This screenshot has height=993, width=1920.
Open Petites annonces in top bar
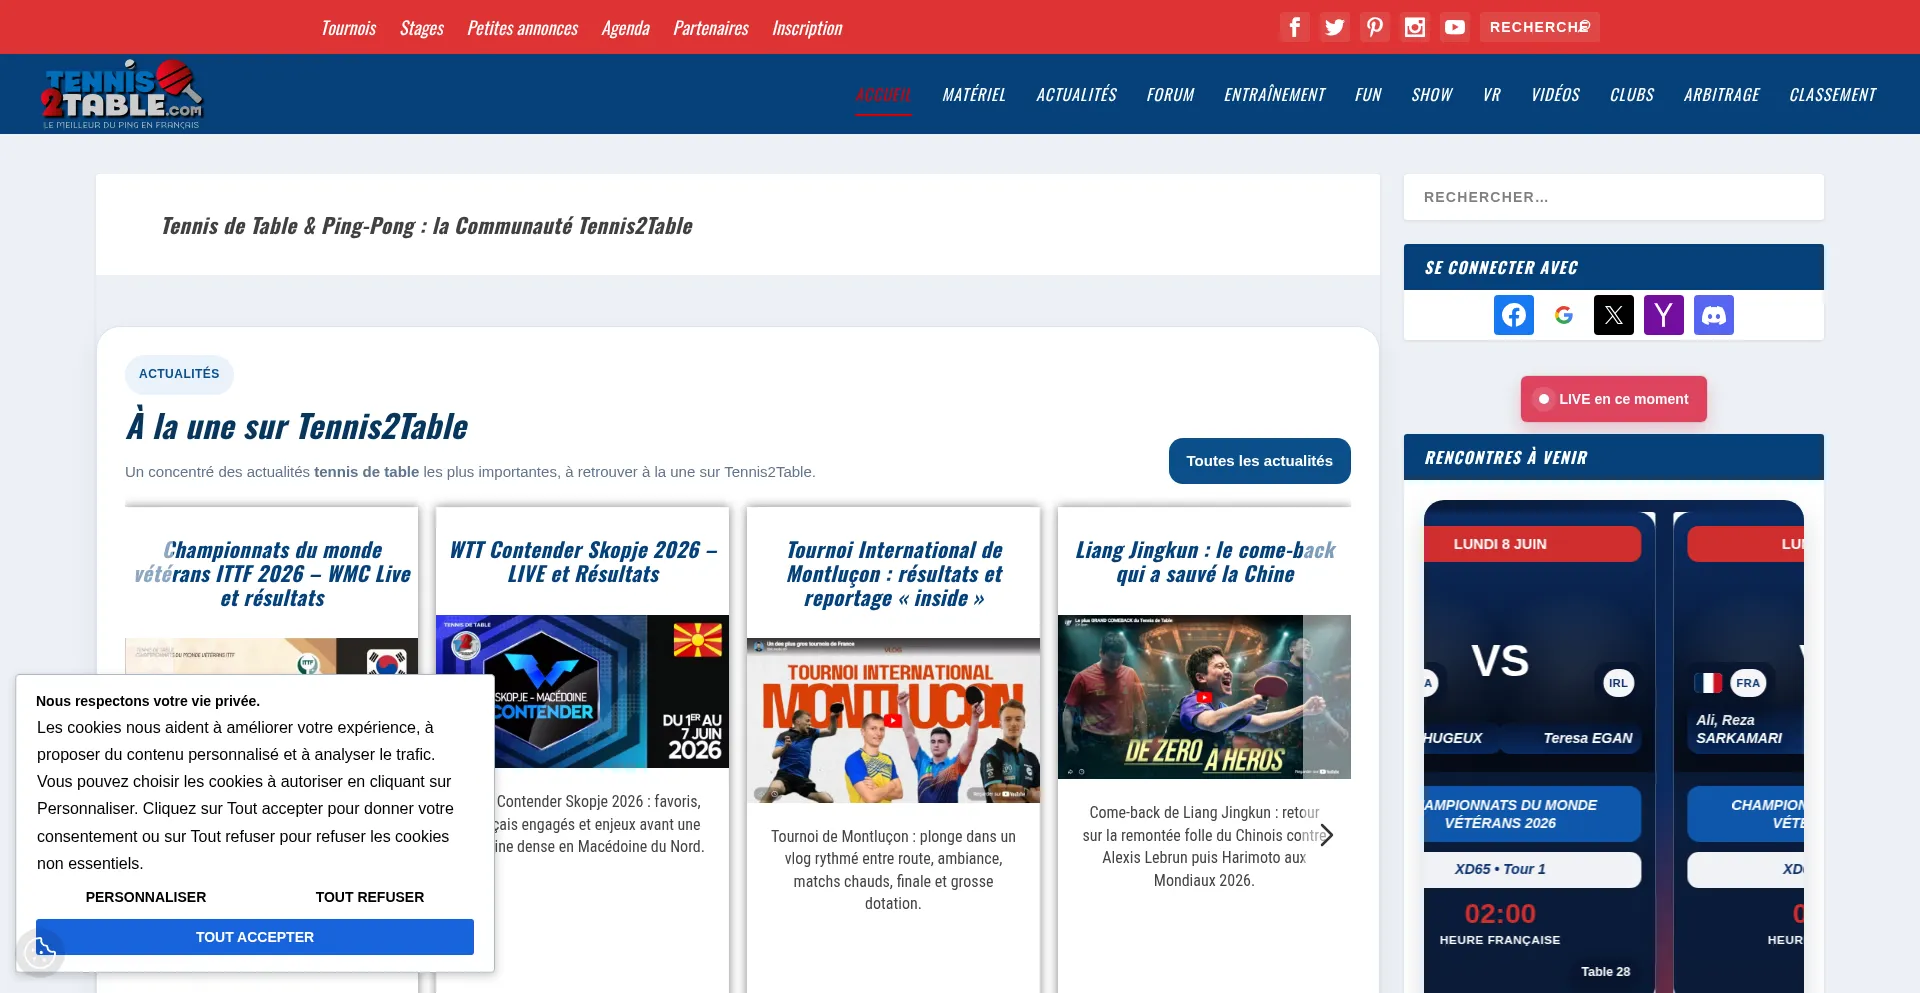[x=523, y=28]
